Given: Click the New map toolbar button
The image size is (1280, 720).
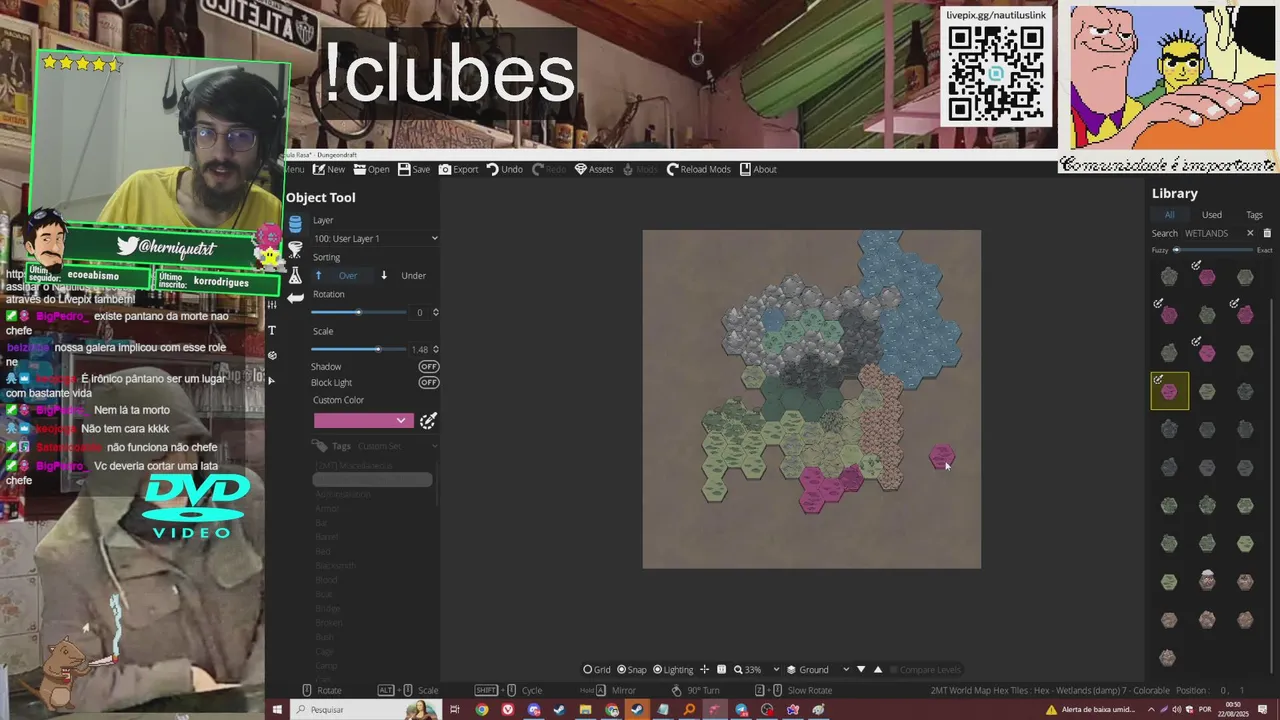Looking at the screenshot, I should click(329, 169).
